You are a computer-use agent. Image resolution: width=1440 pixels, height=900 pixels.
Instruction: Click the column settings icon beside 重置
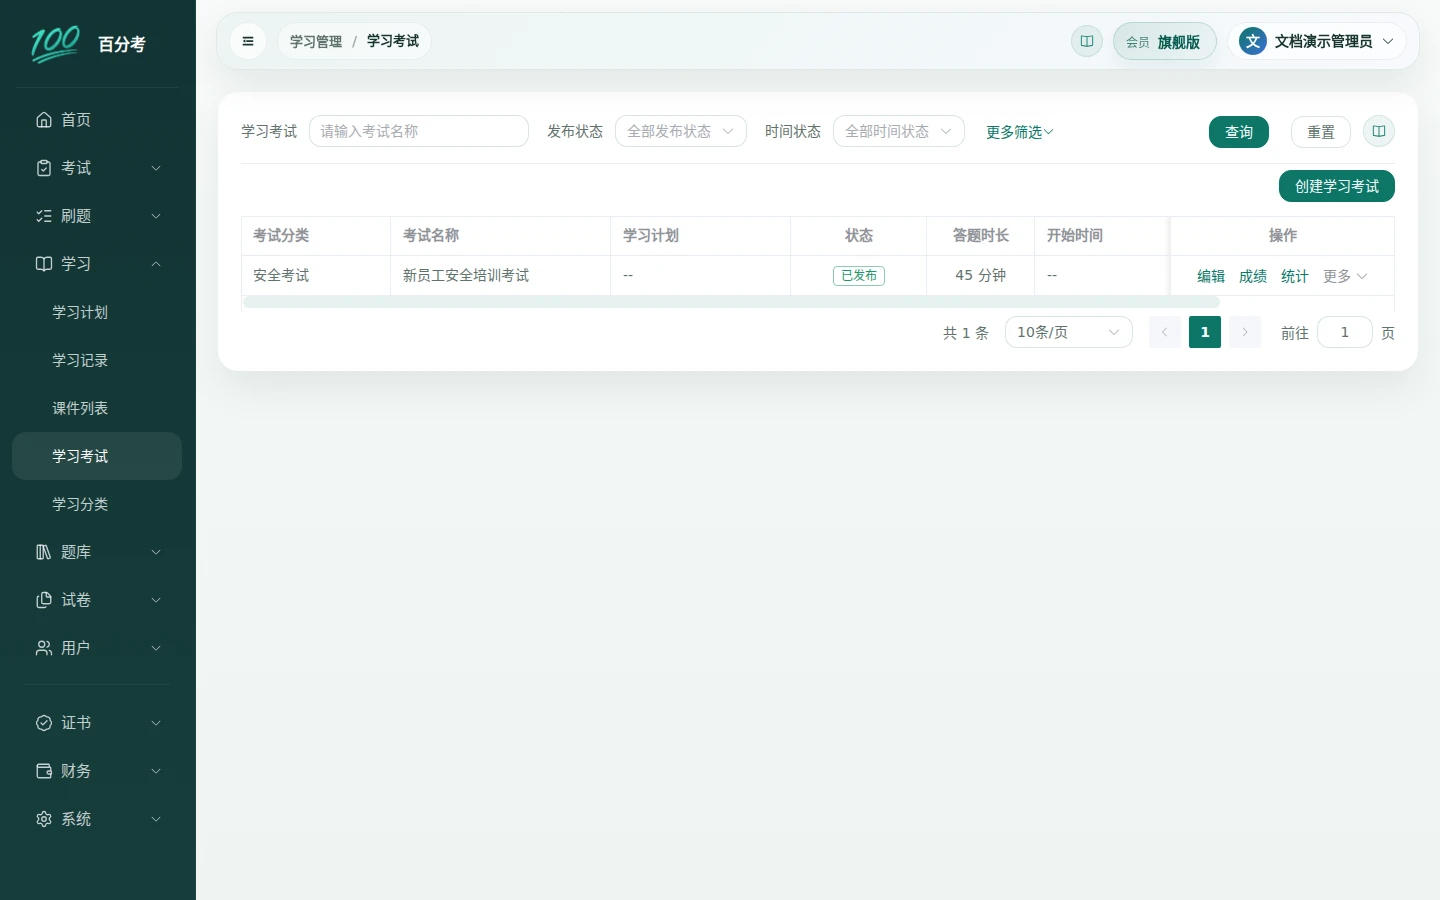1379,131
